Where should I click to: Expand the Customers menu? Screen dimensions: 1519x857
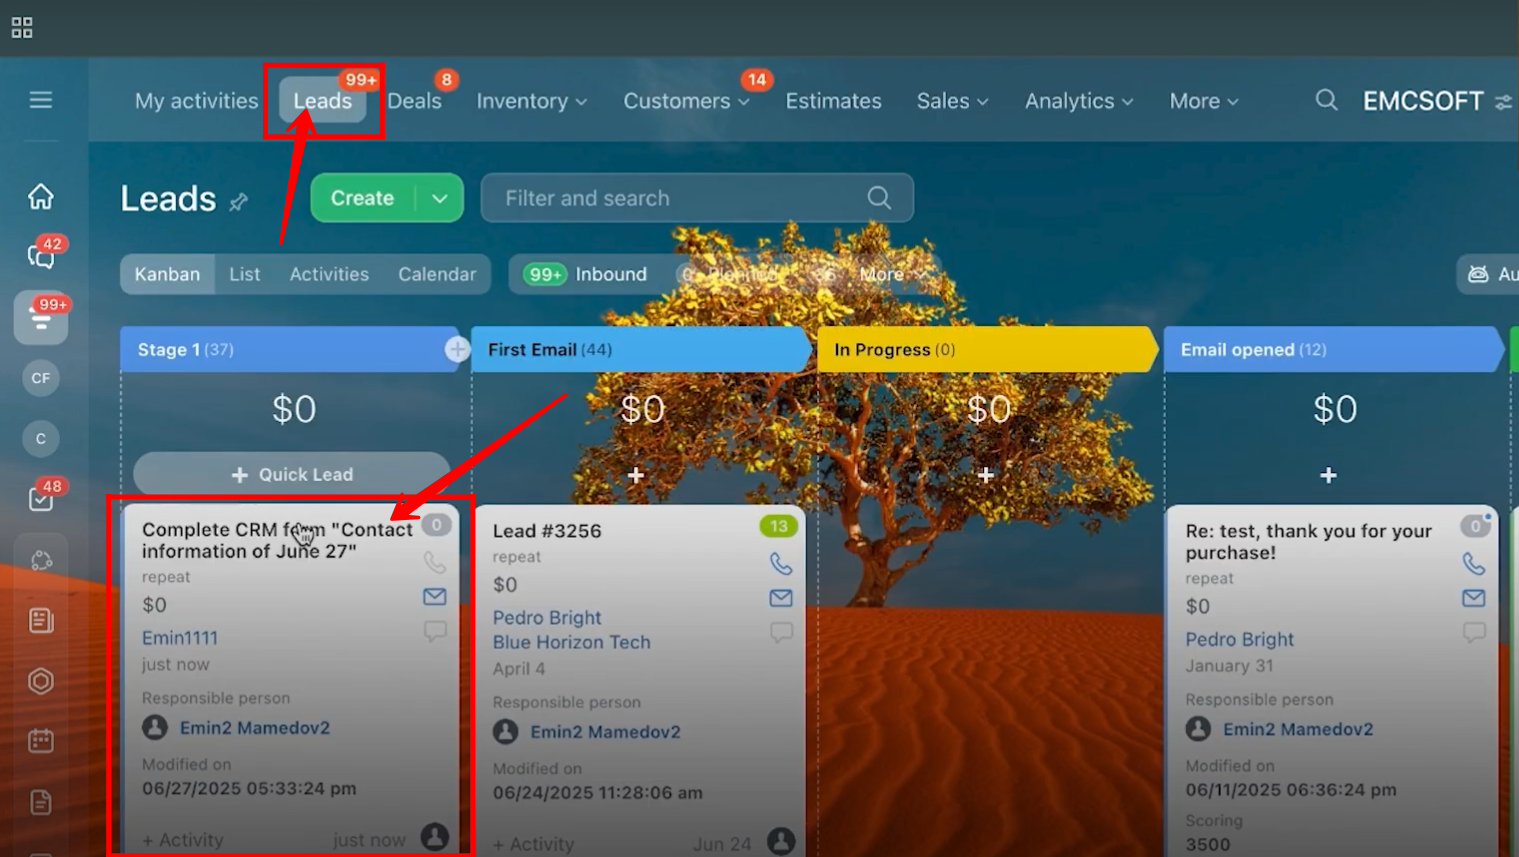tap(686, 101)
